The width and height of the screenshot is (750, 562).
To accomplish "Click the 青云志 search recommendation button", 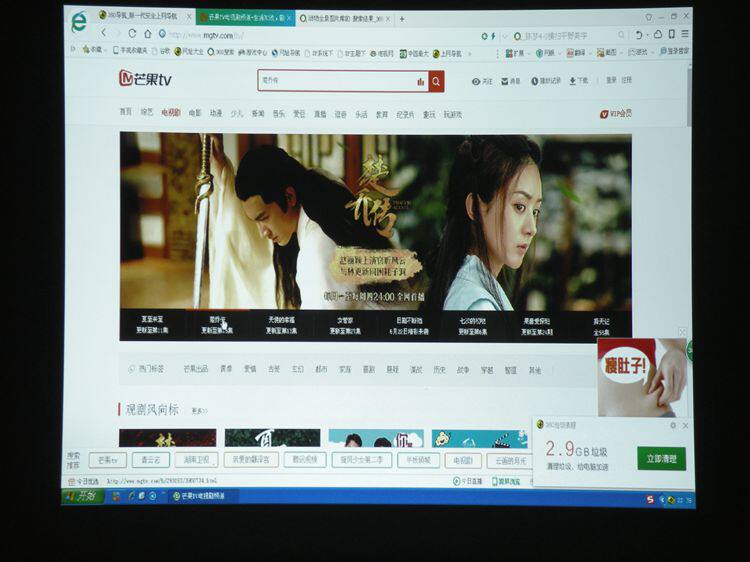I will [151, 460].
